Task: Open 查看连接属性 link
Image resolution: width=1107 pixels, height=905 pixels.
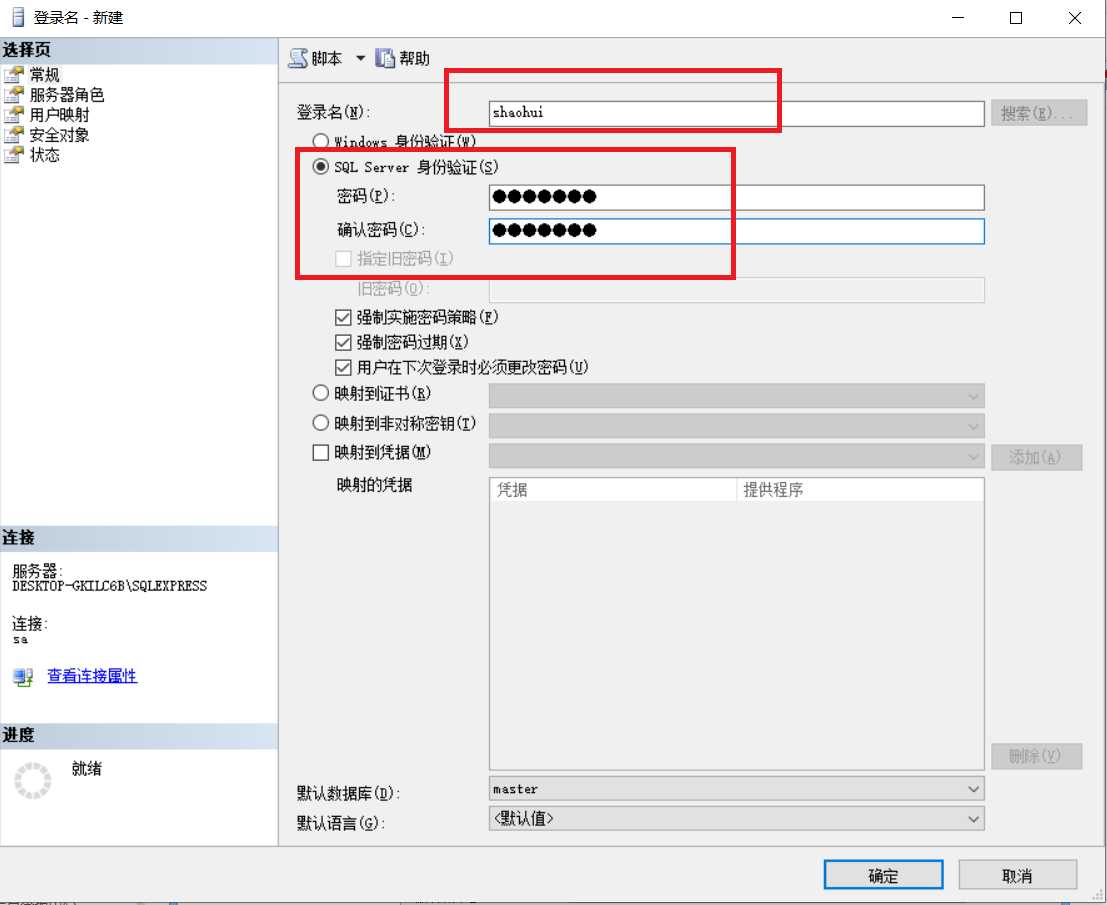Action: pos(92,676)
